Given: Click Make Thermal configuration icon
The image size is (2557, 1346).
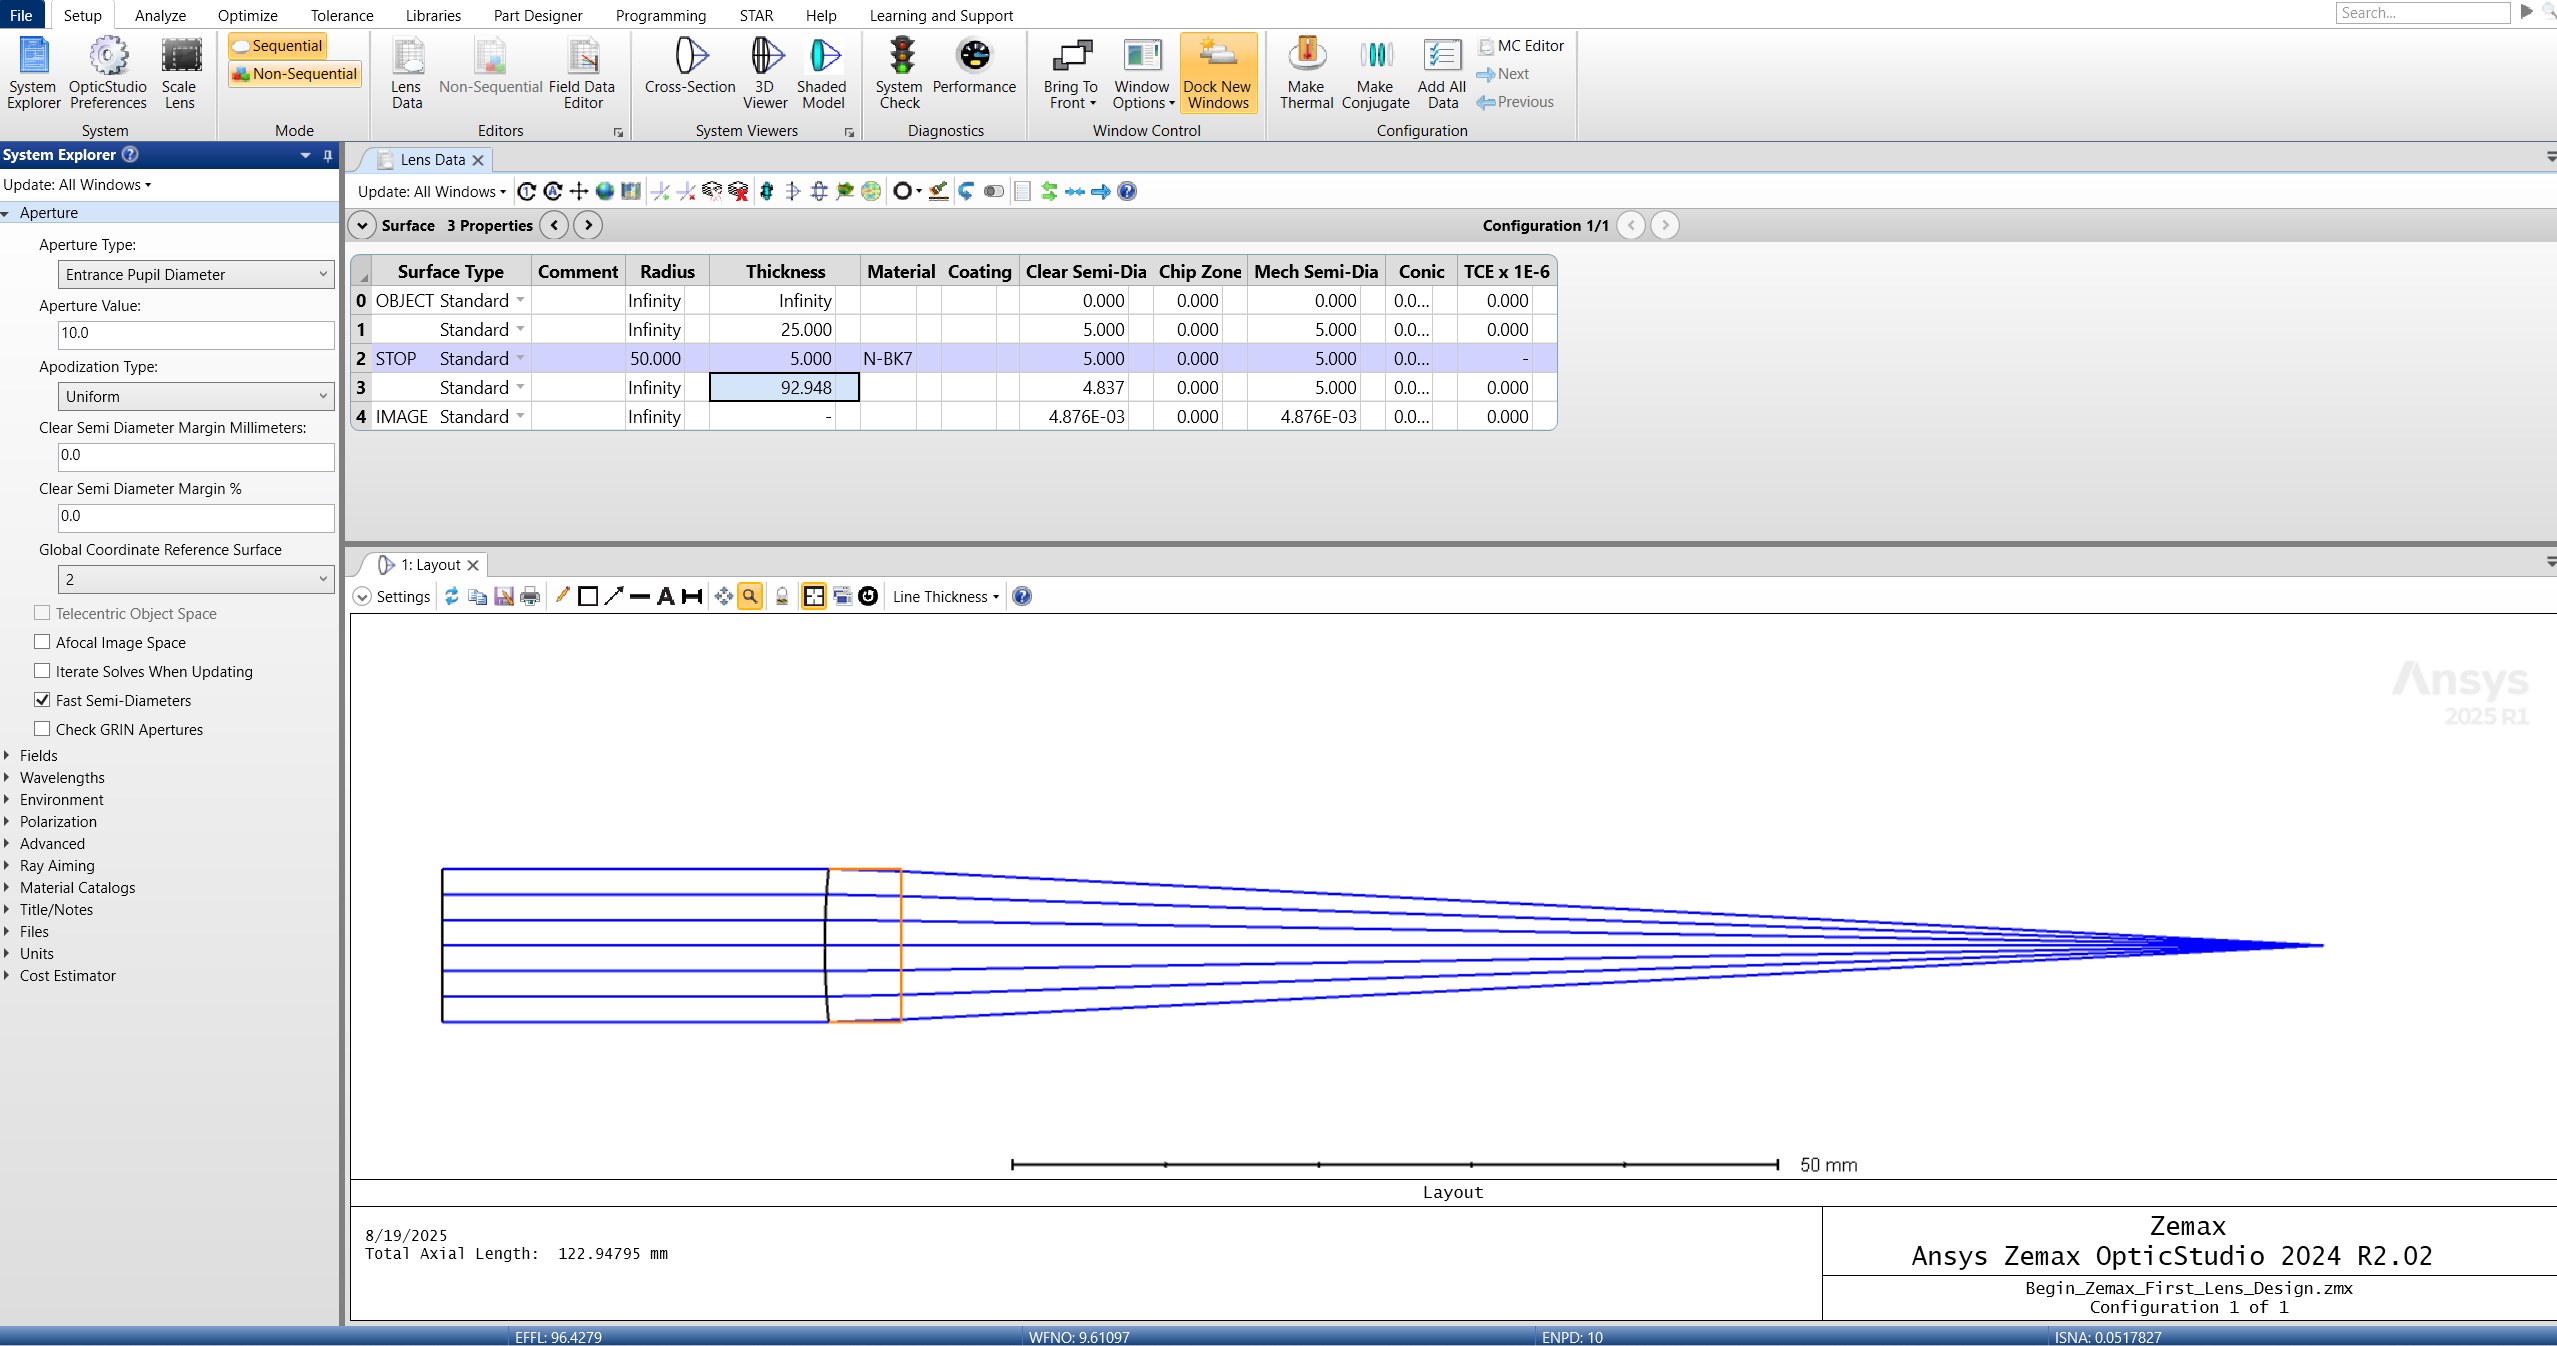Looking at the screenshot, I should (1306, 70).
